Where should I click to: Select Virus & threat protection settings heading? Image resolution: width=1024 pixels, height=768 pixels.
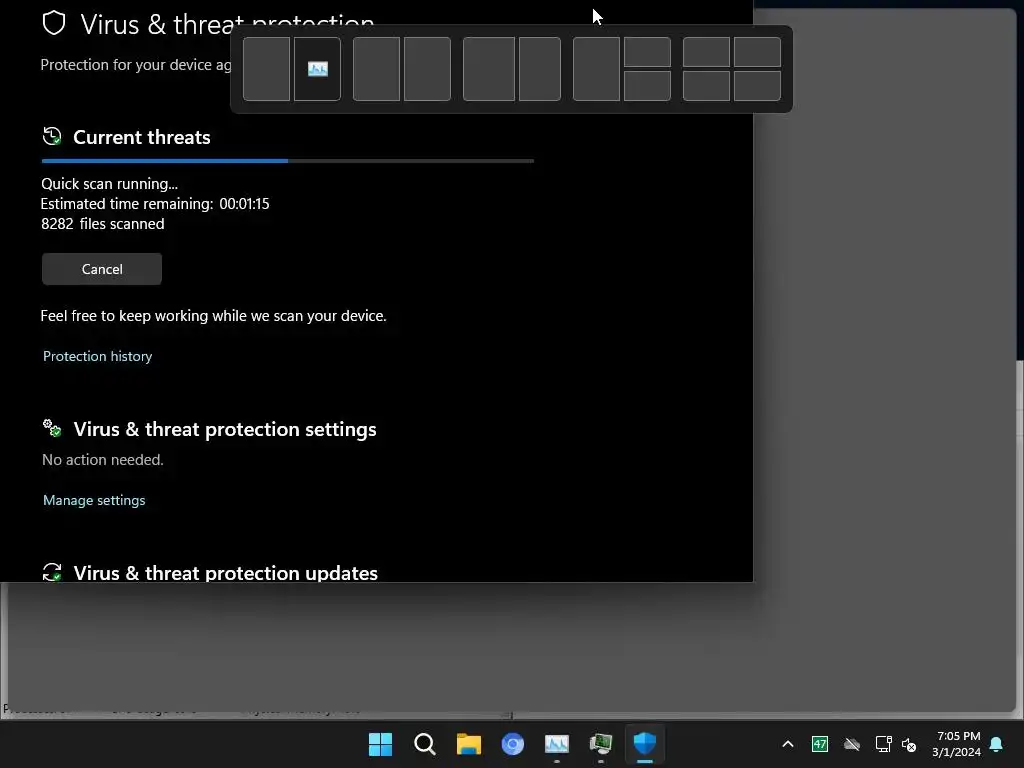(x=225, y=429)
